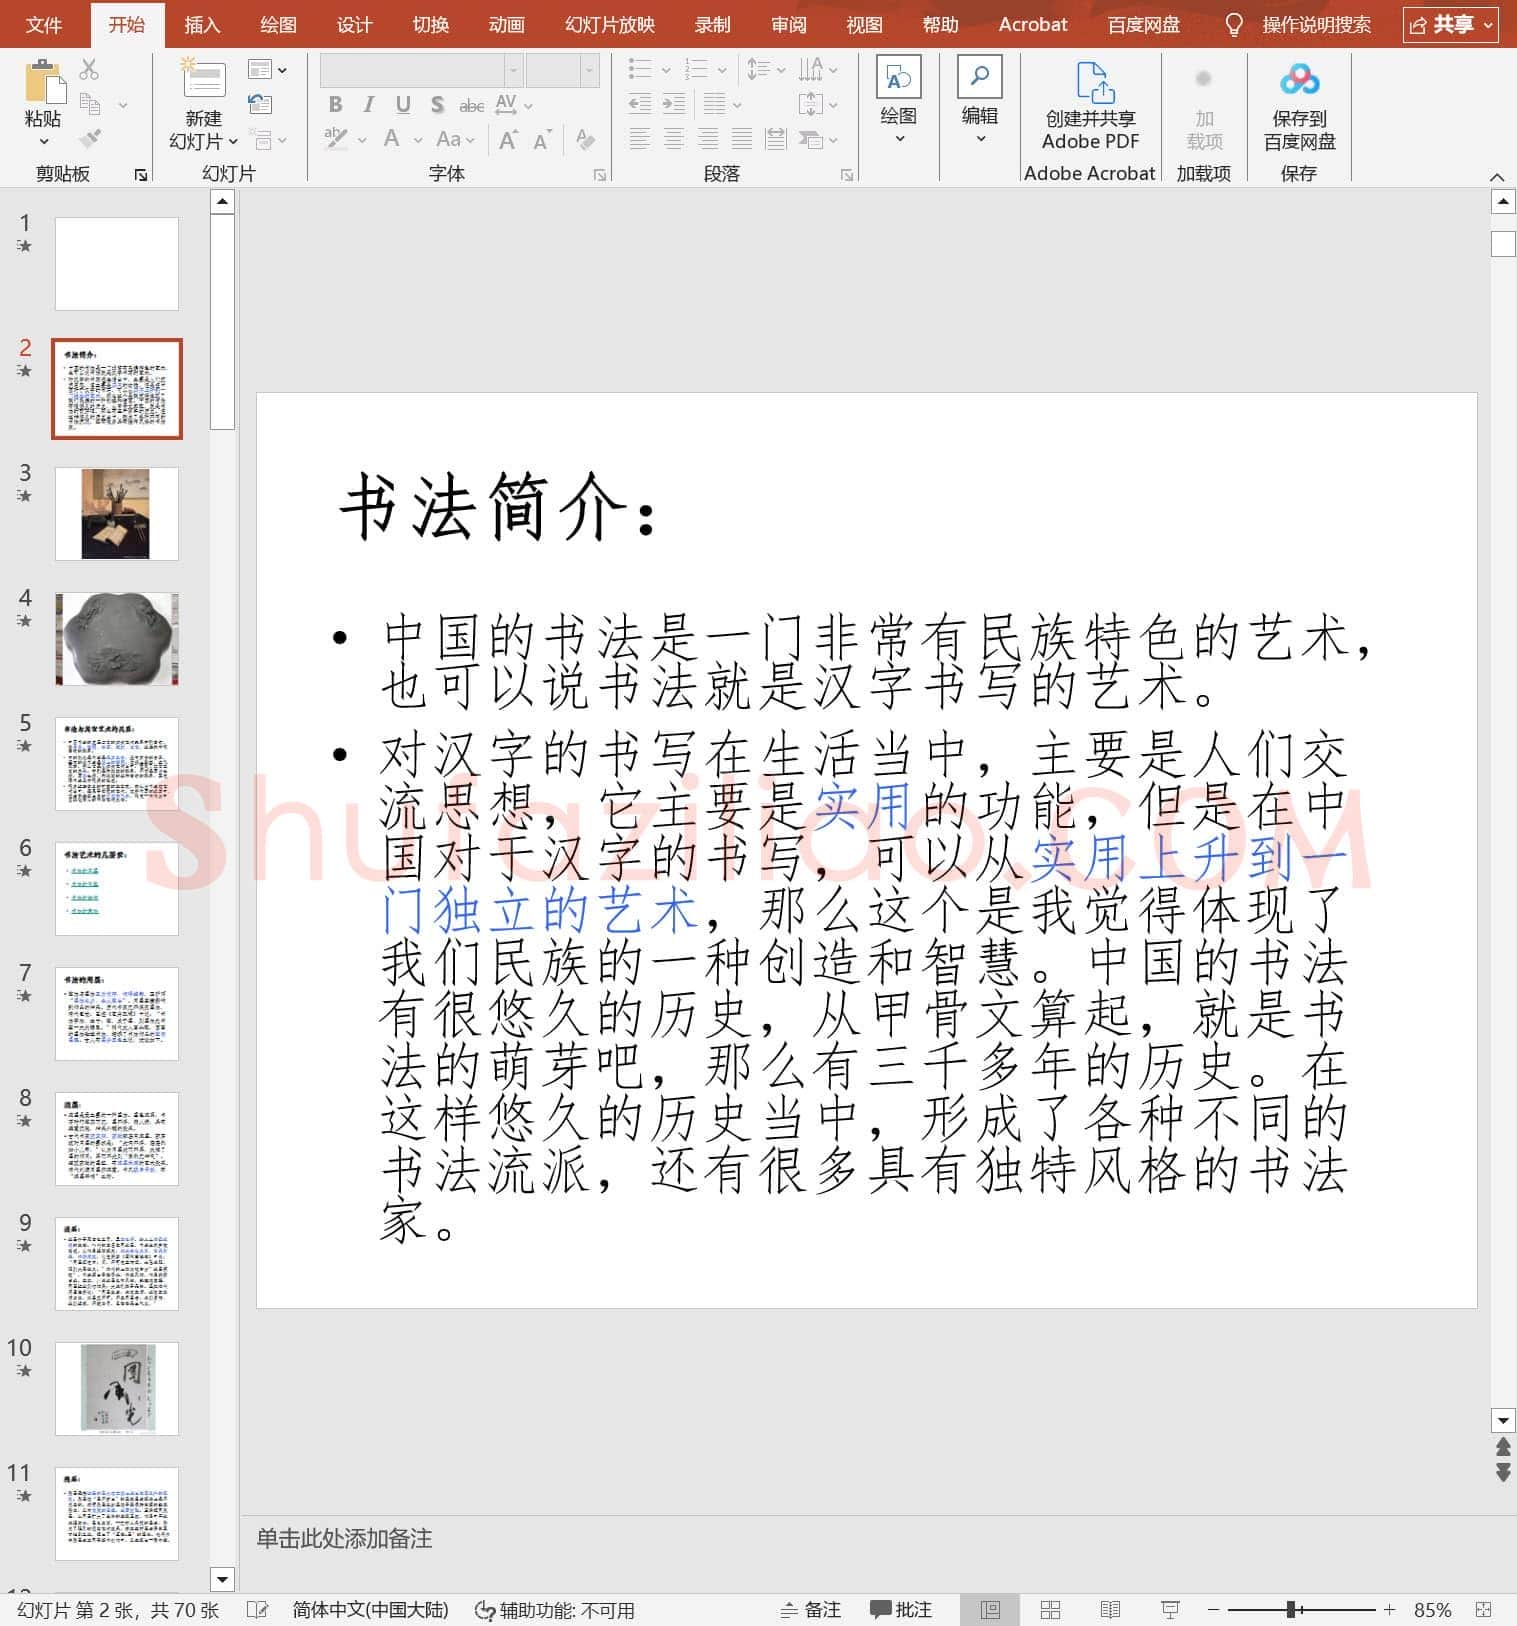Open the Drawing (绘图) gallery
Viewport: 1517px width, 1626px height.
pos(898,100)
